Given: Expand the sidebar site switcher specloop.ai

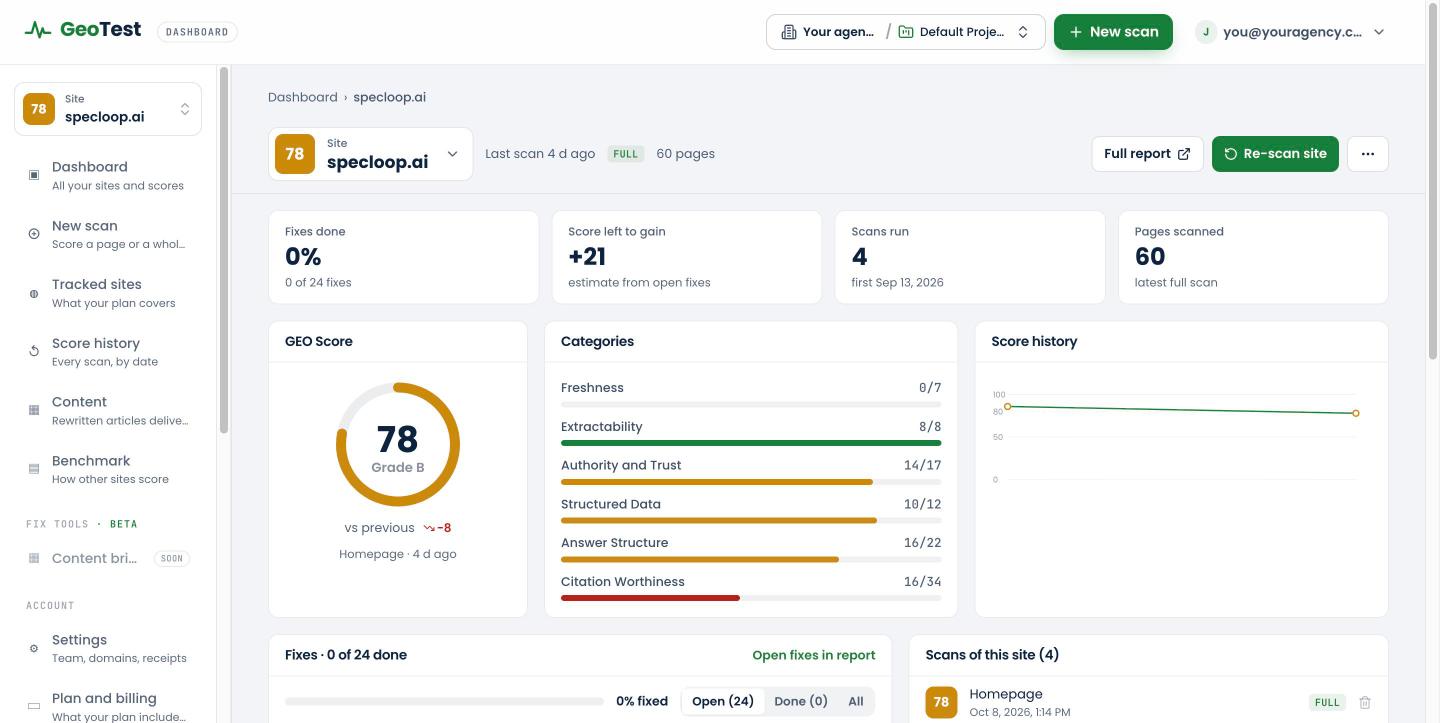Looking at the screenshot, I should tap(108, 108).
